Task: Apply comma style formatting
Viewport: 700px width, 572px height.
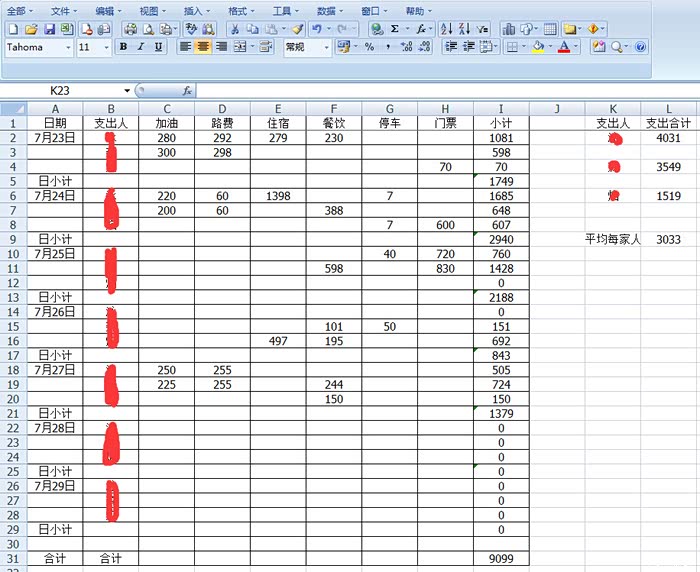Action: click(388, 47)
